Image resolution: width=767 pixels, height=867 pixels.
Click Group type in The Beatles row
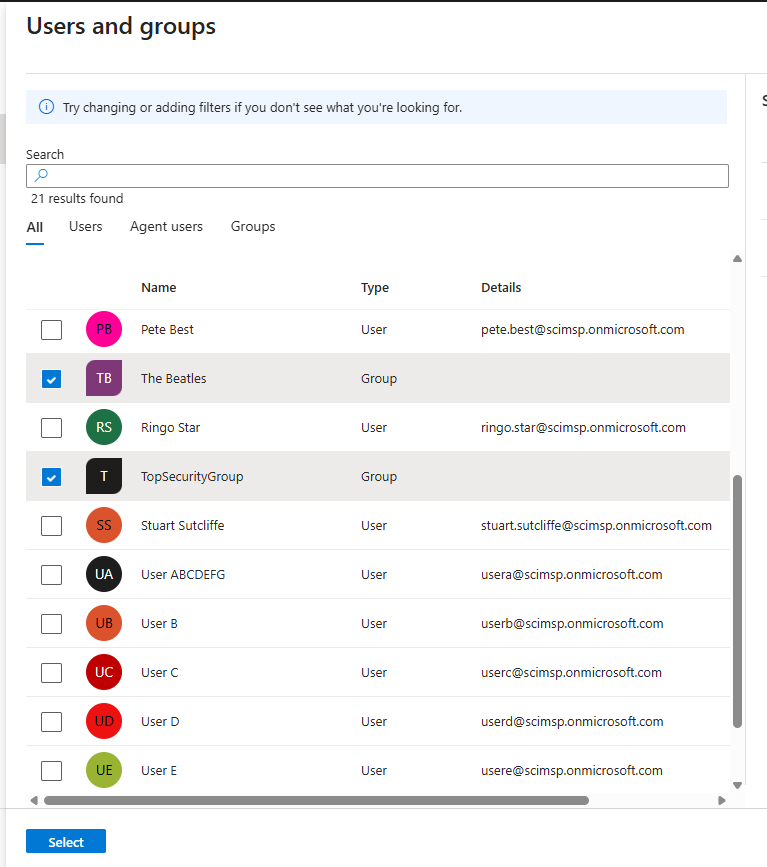pyautogui.click(x=379, y=379)
